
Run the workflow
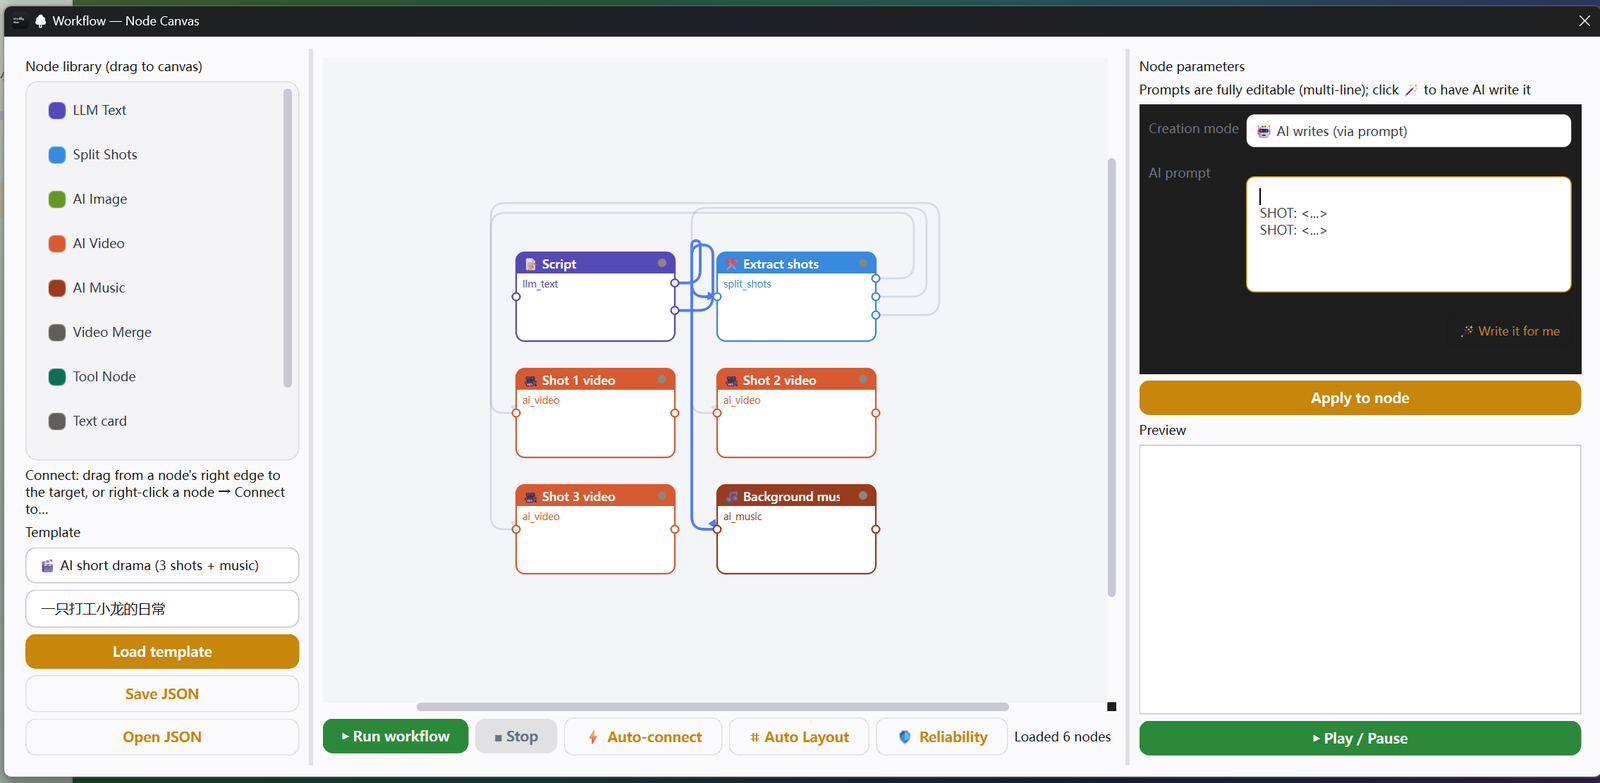(x=395, y=737)
